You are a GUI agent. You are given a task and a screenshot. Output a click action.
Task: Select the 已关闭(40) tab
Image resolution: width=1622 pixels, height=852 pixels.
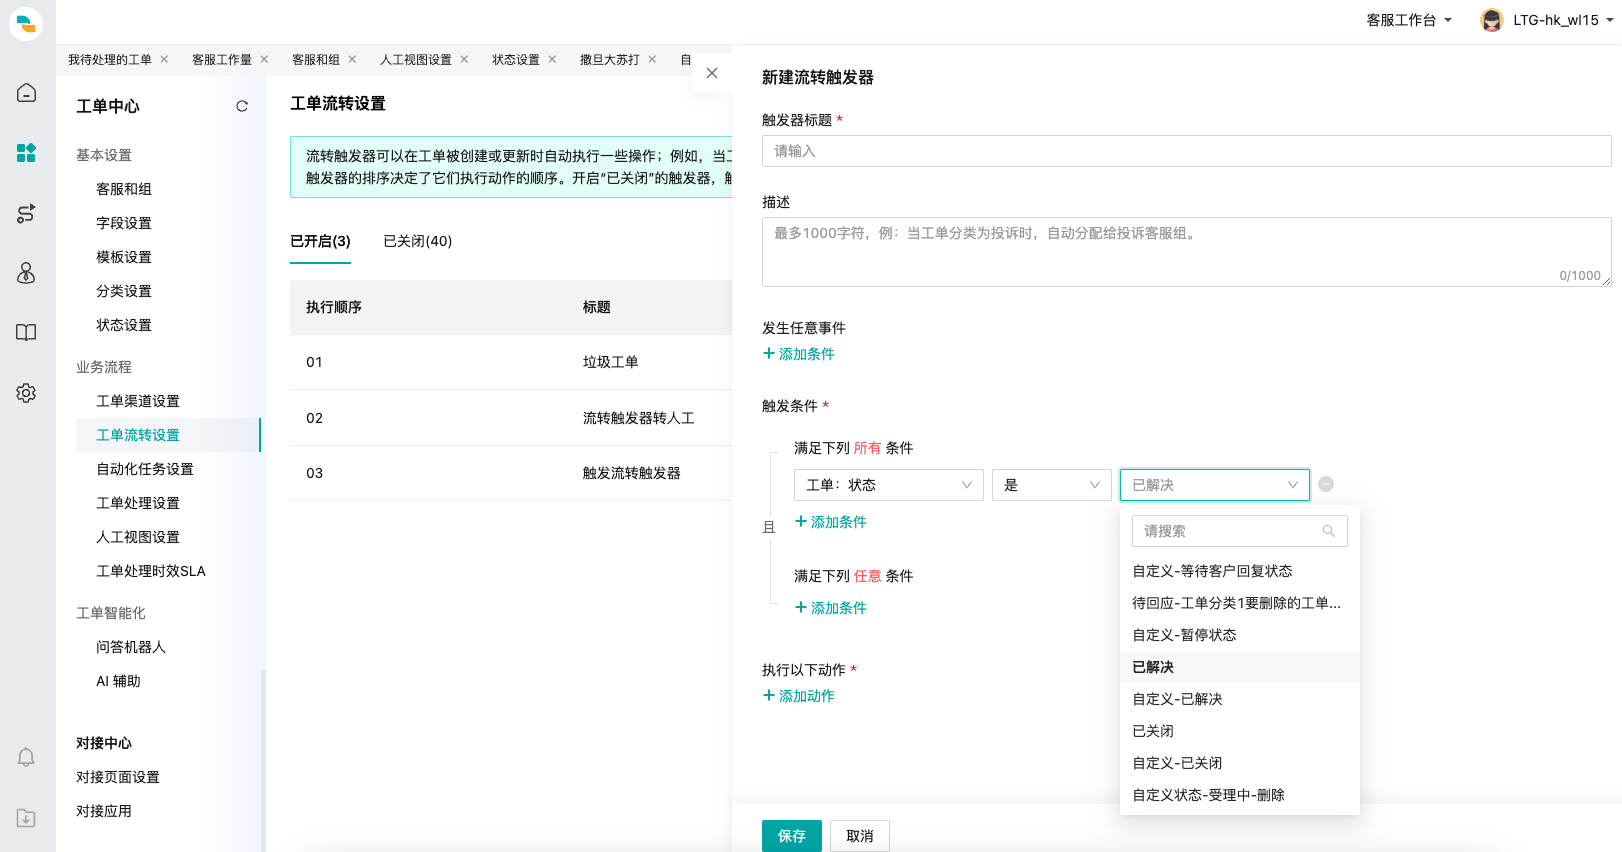point(418,241)
